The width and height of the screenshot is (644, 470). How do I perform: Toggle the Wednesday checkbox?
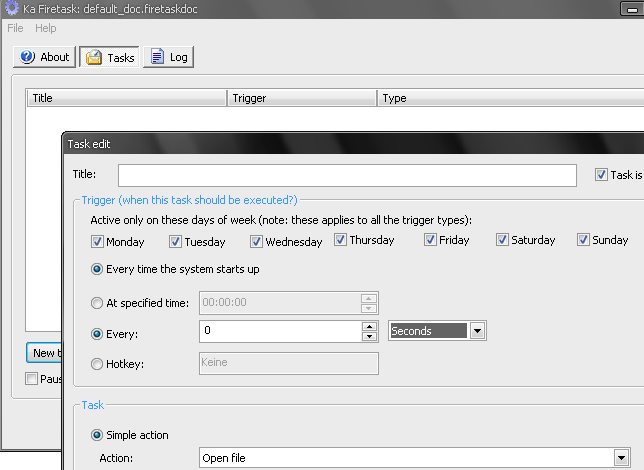(256, 241)
